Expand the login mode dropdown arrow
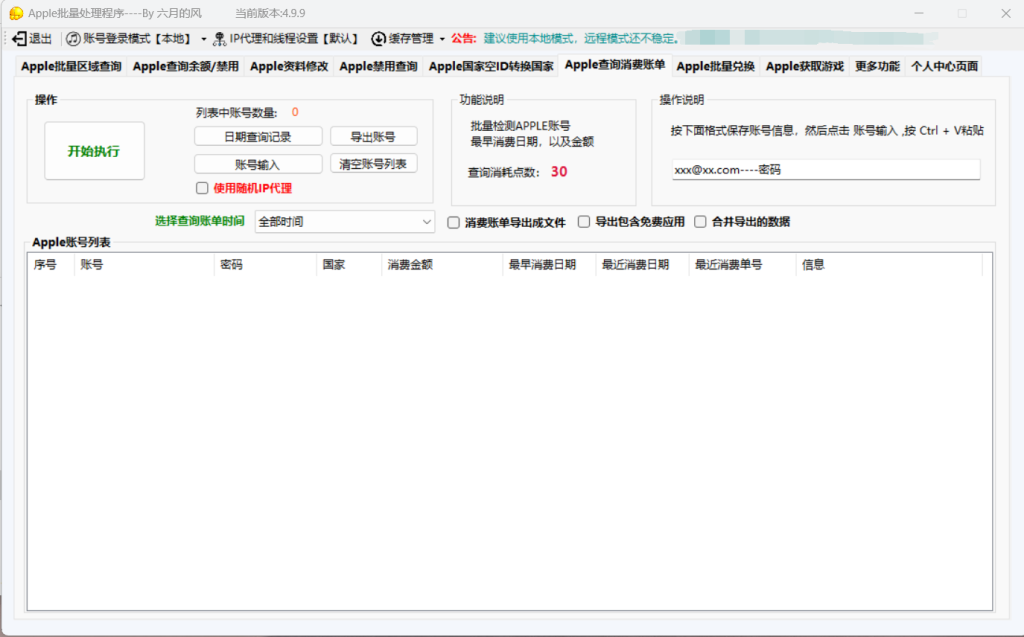1024x637 pixels. coord(204,39)
